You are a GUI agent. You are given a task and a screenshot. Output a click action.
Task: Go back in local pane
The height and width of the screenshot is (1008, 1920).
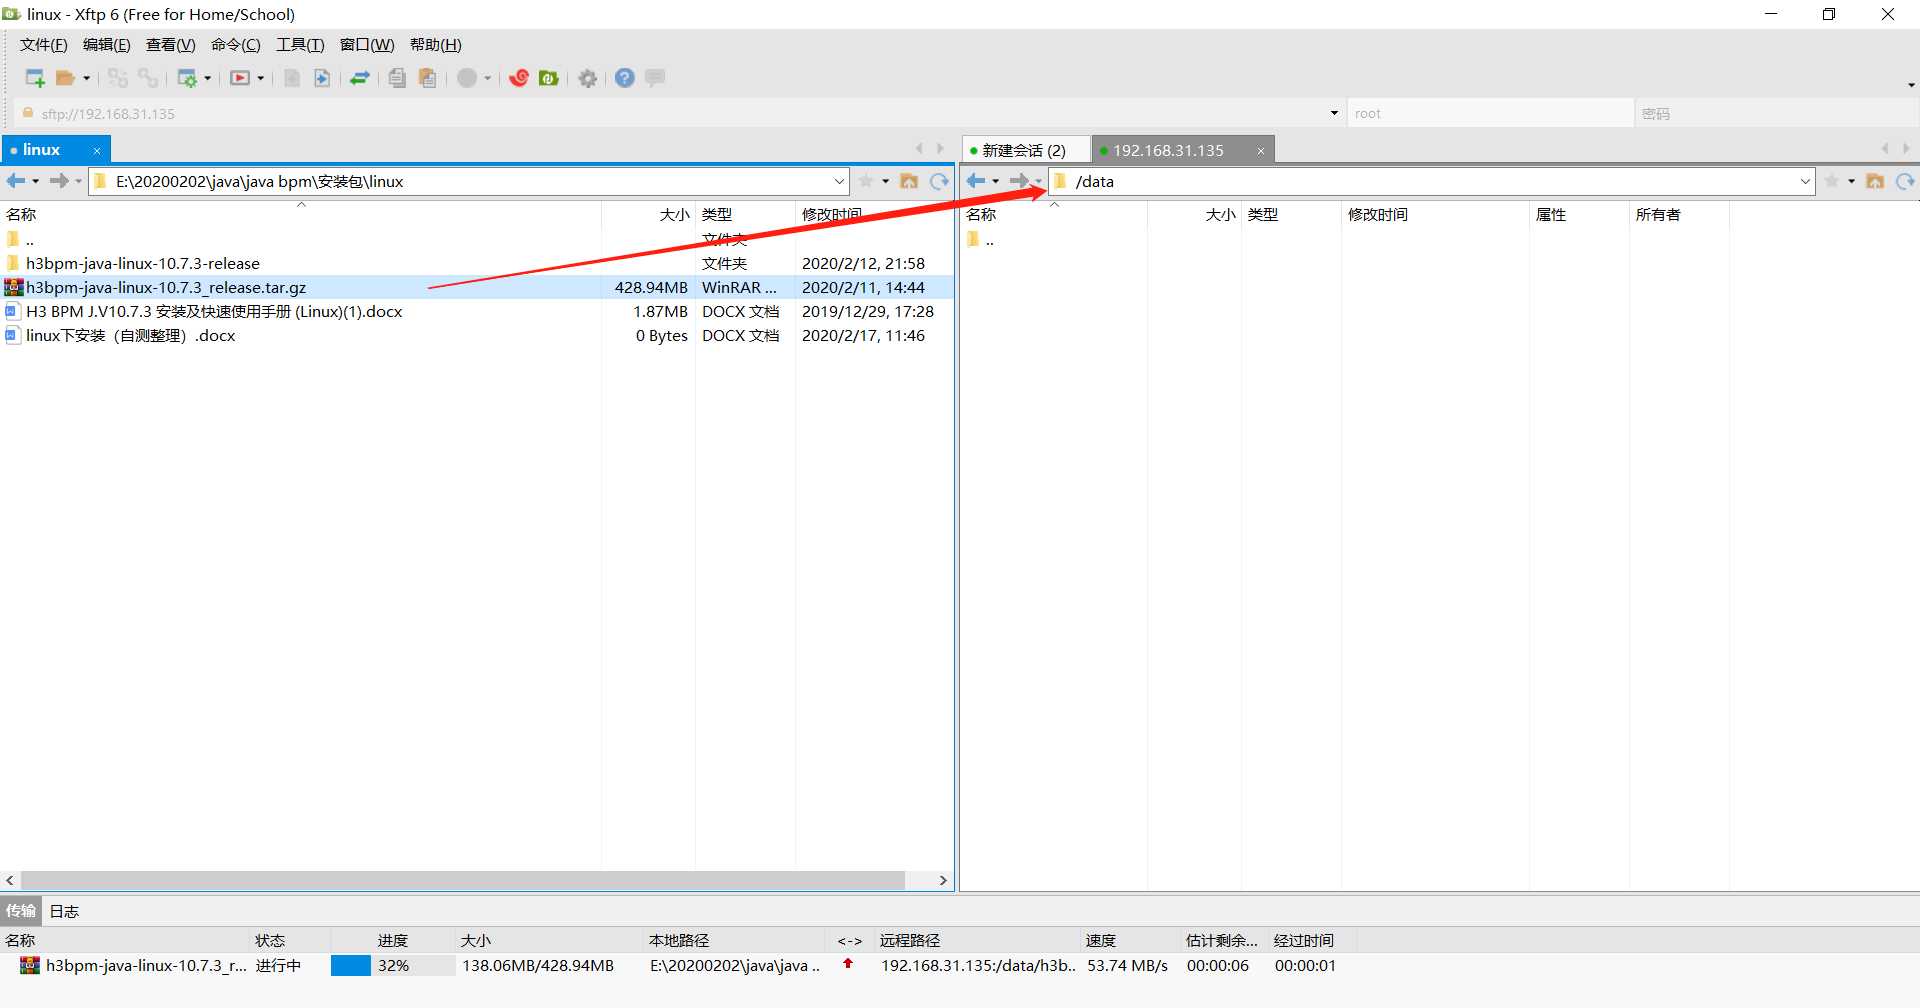(16, 181)
